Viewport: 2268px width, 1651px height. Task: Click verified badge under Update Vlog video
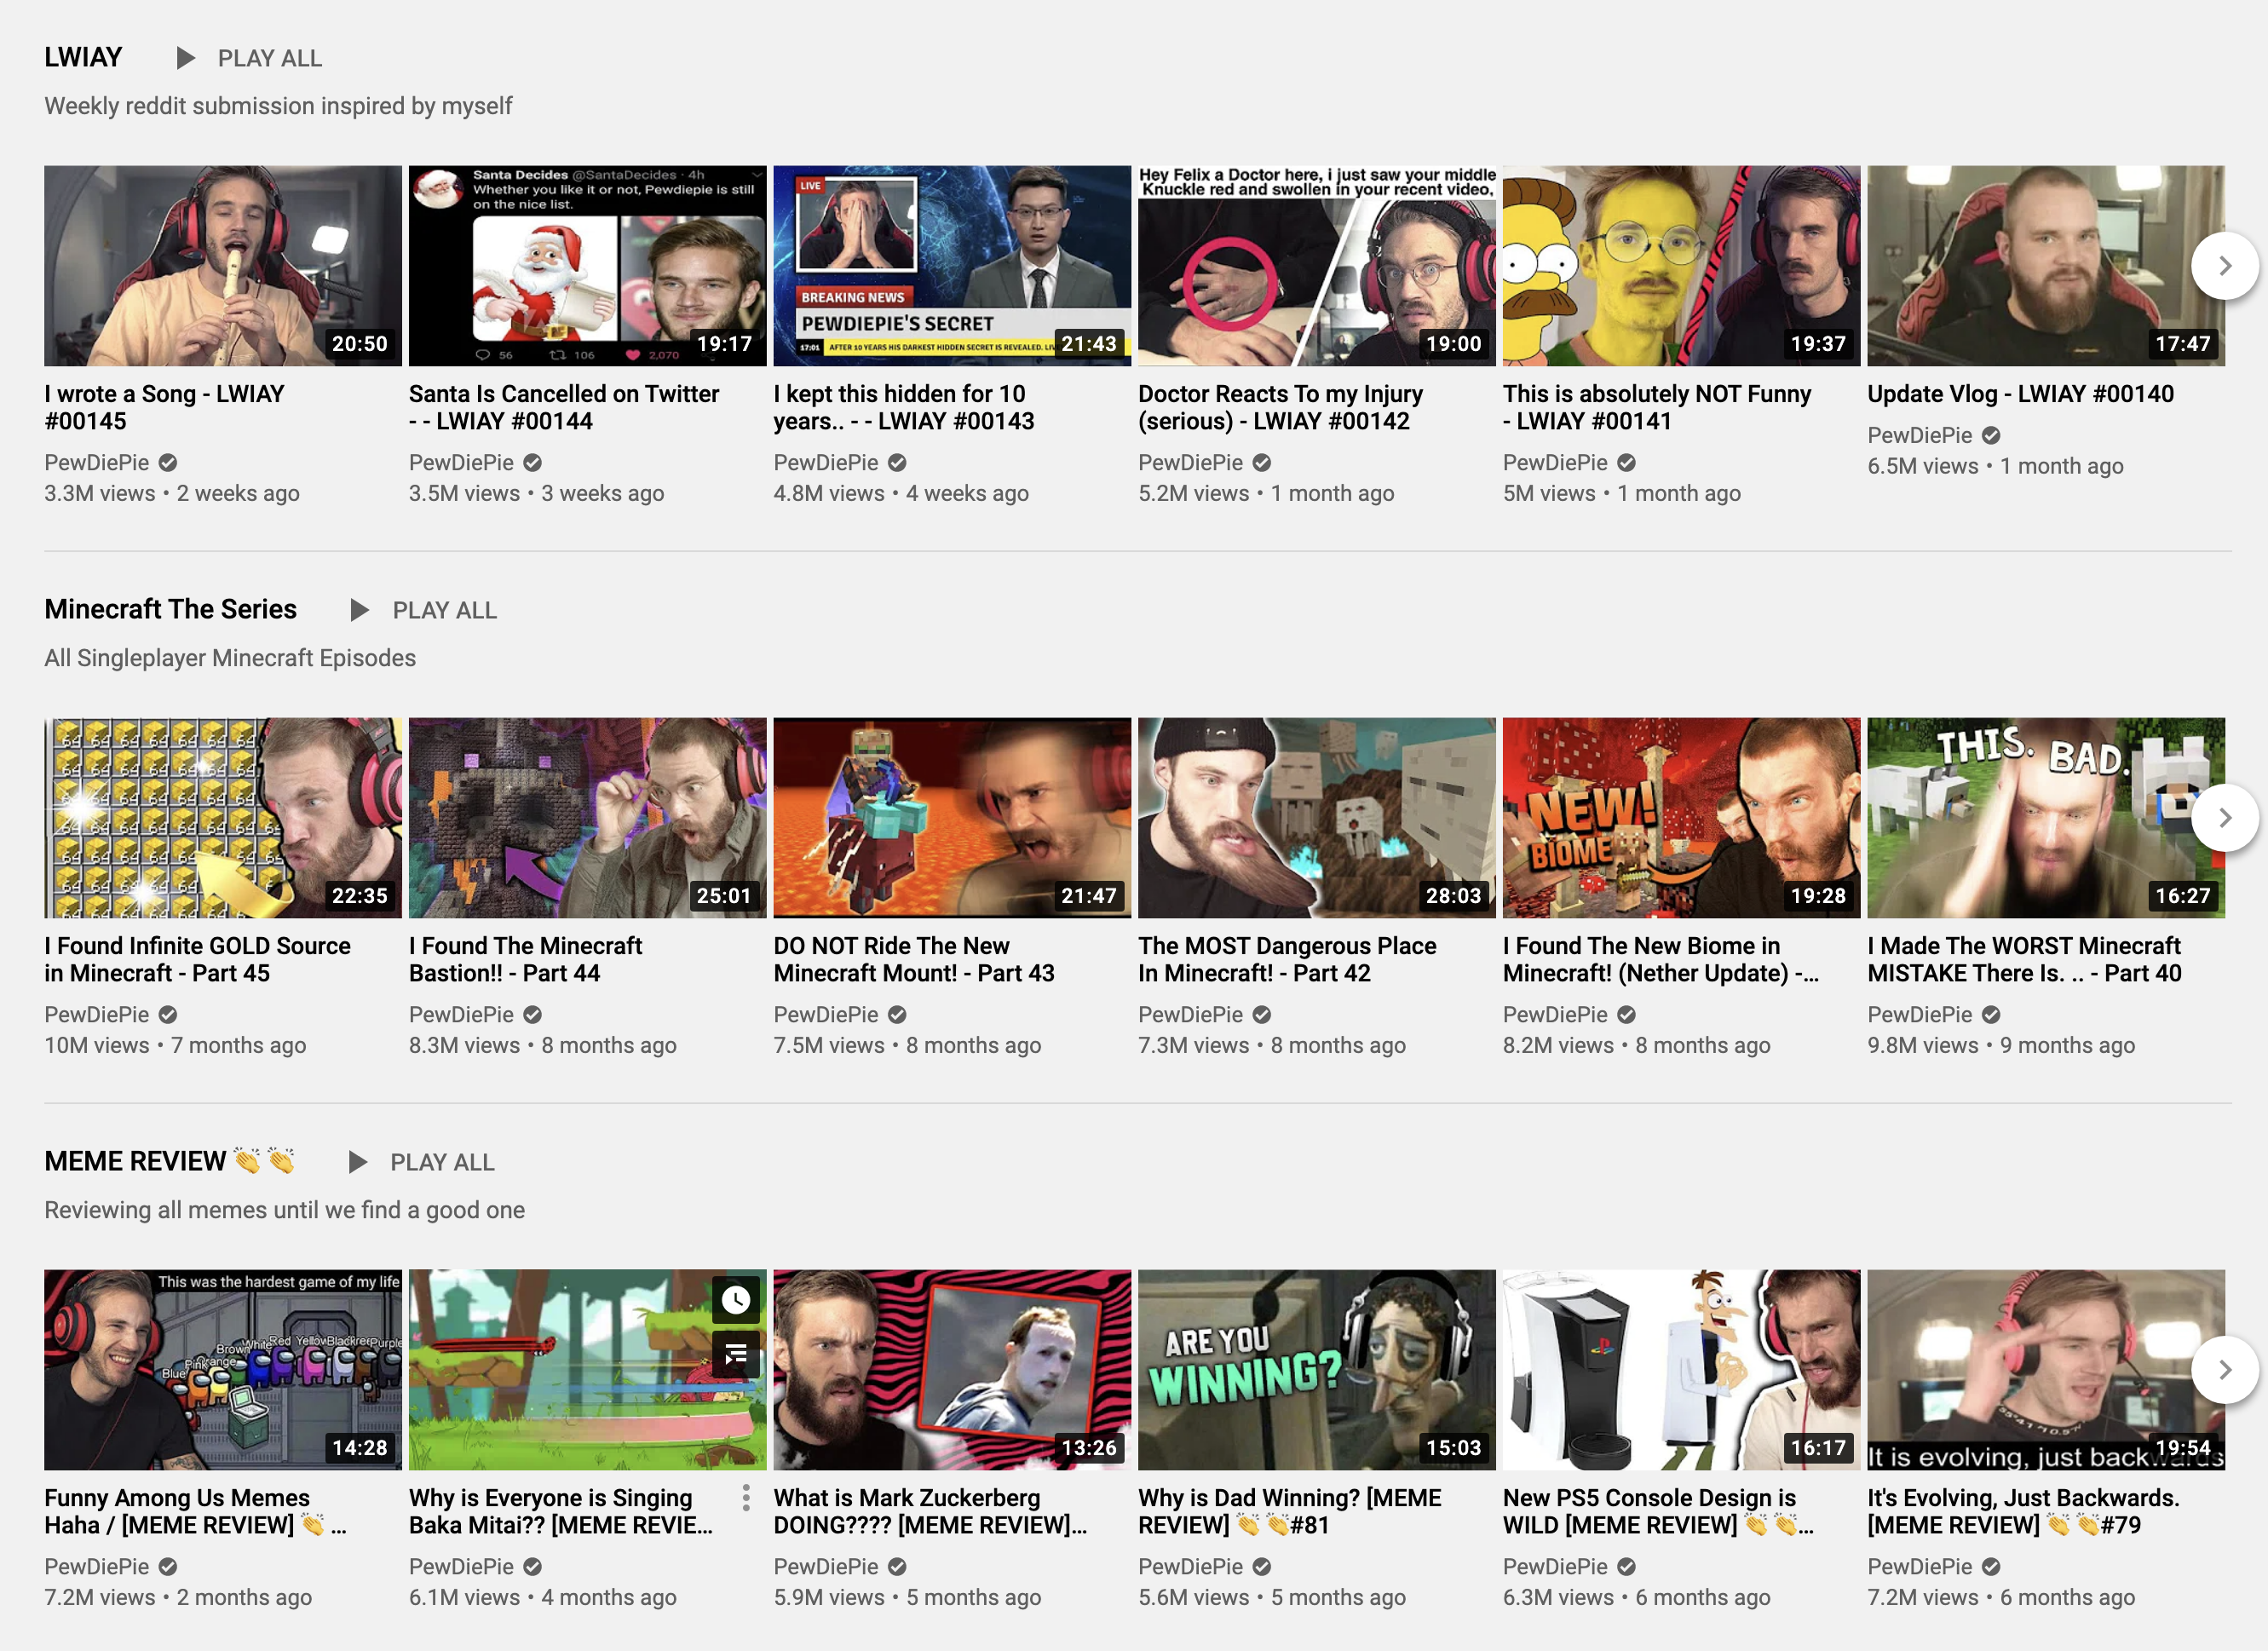pos(1991,436)
